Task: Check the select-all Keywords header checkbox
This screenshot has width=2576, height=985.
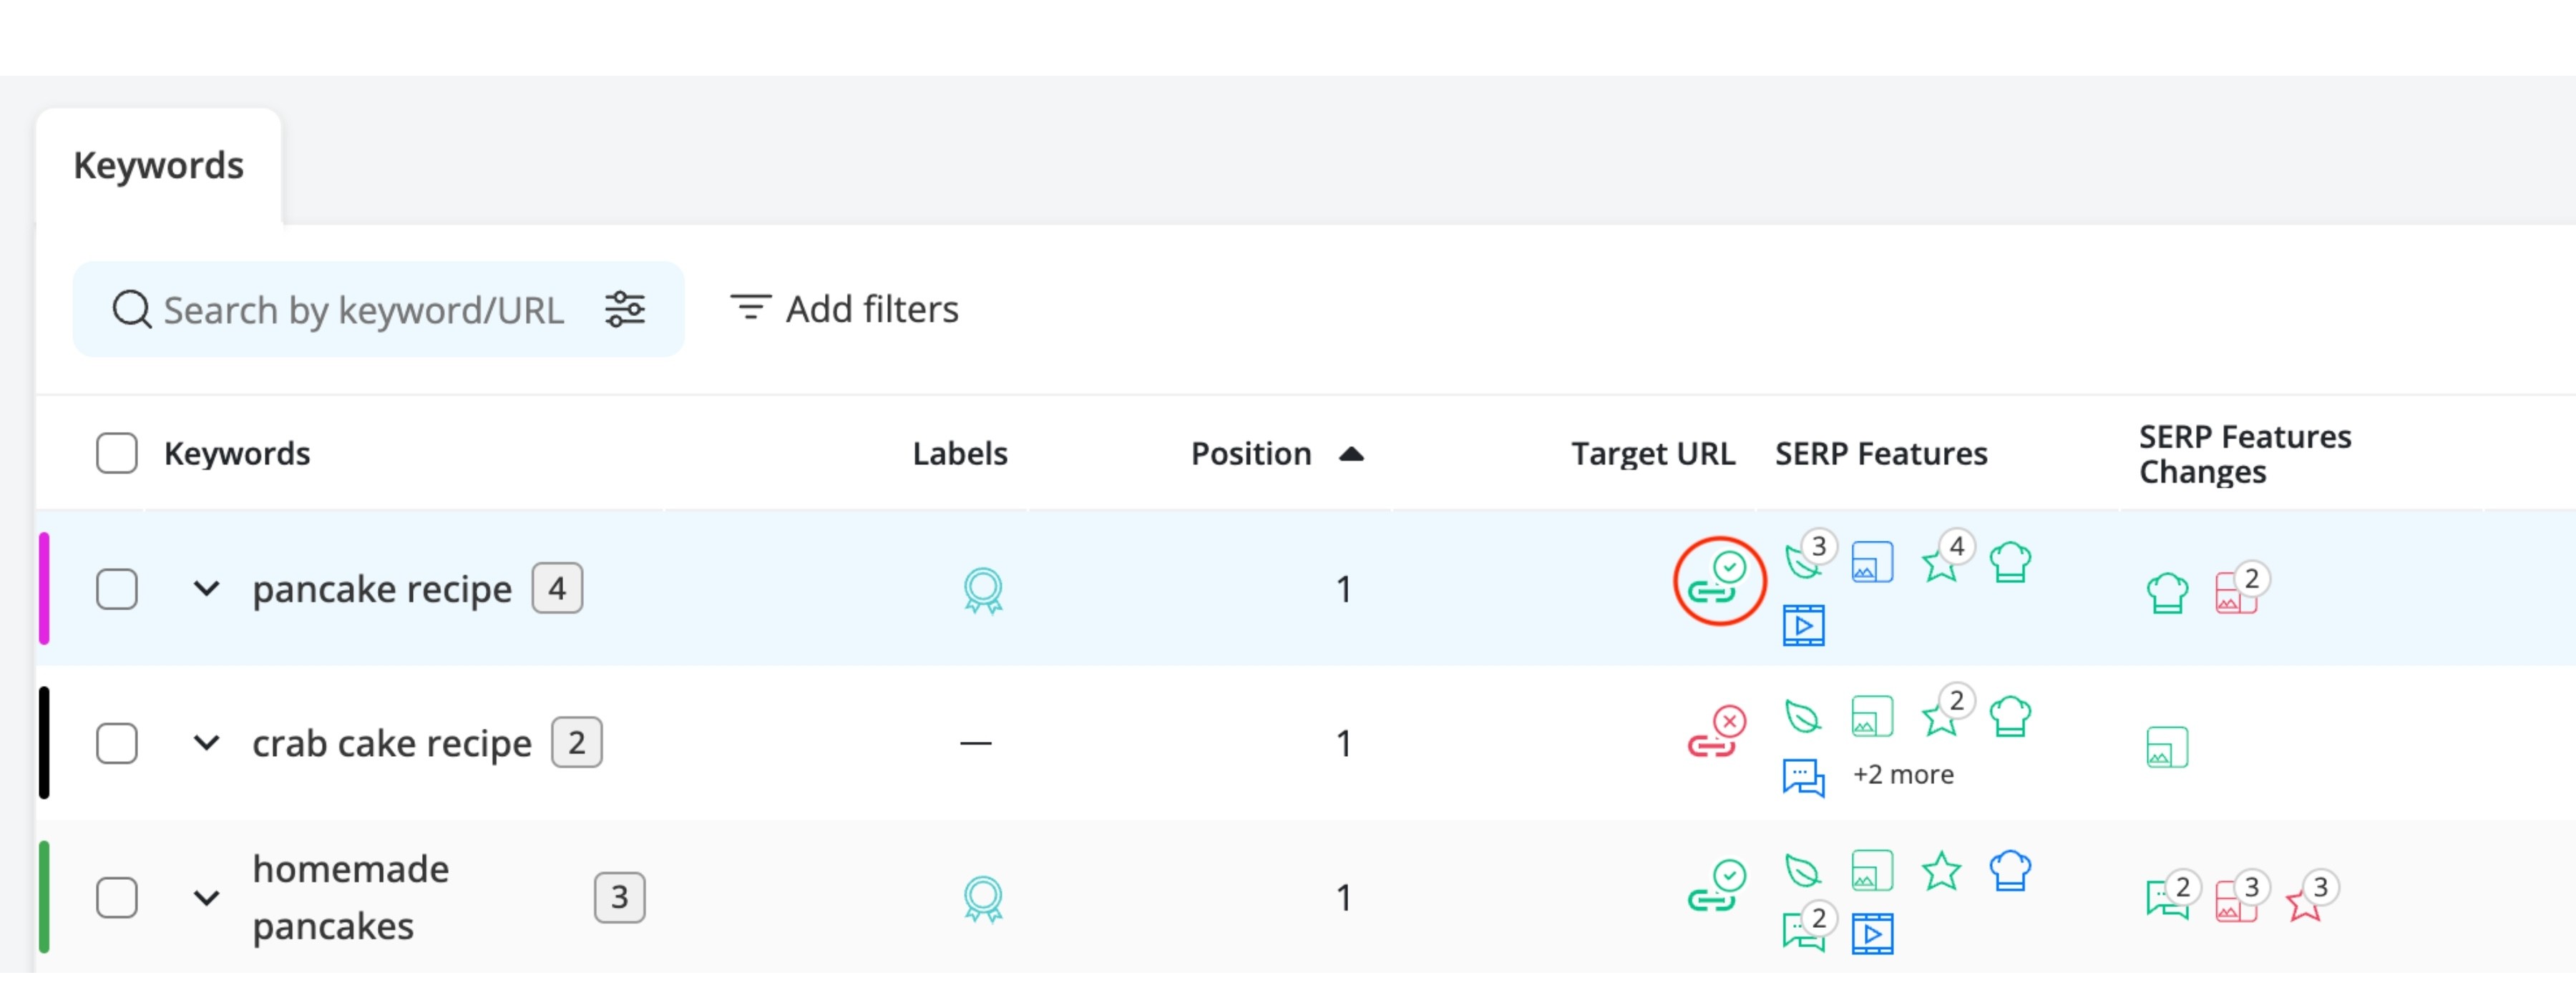Action: [117, 453]
